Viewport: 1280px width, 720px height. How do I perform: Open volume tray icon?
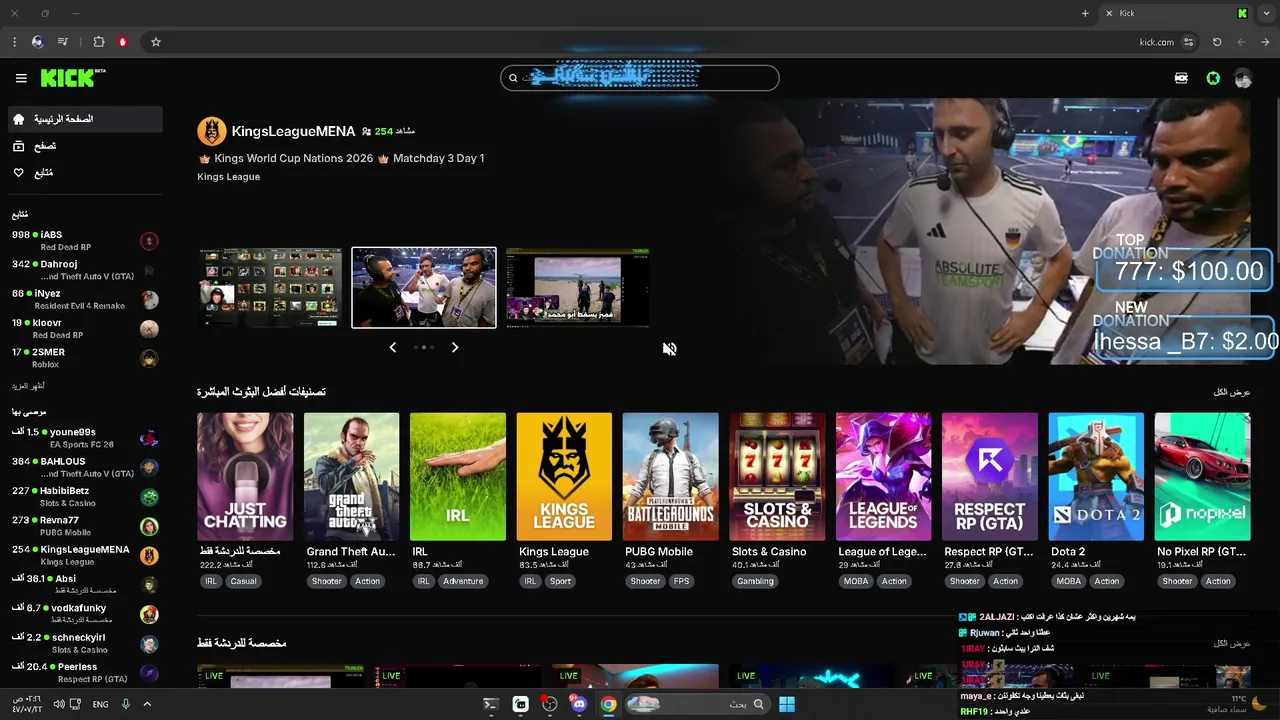[59, 704]
